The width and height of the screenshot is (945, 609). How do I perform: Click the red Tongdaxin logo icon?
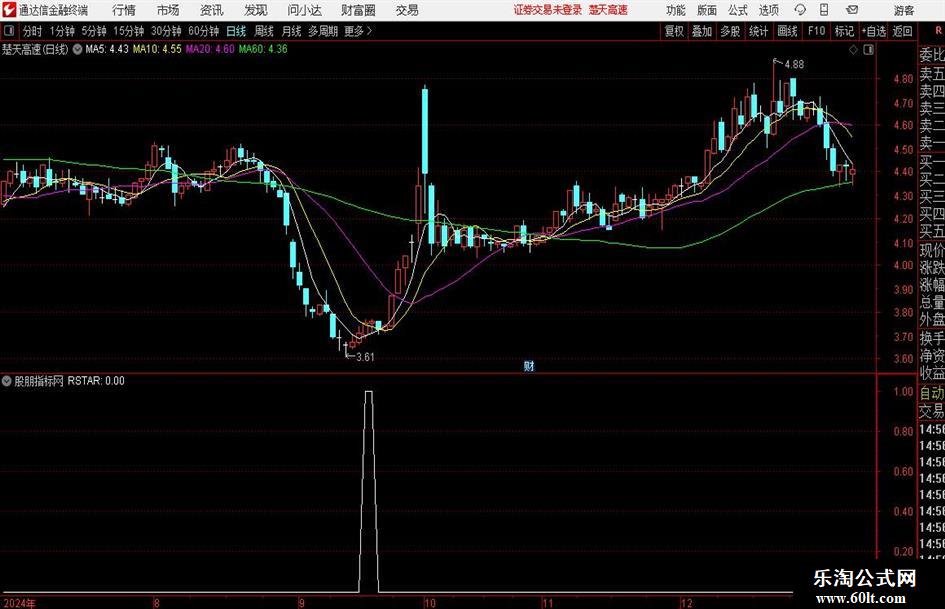(9, 10)
